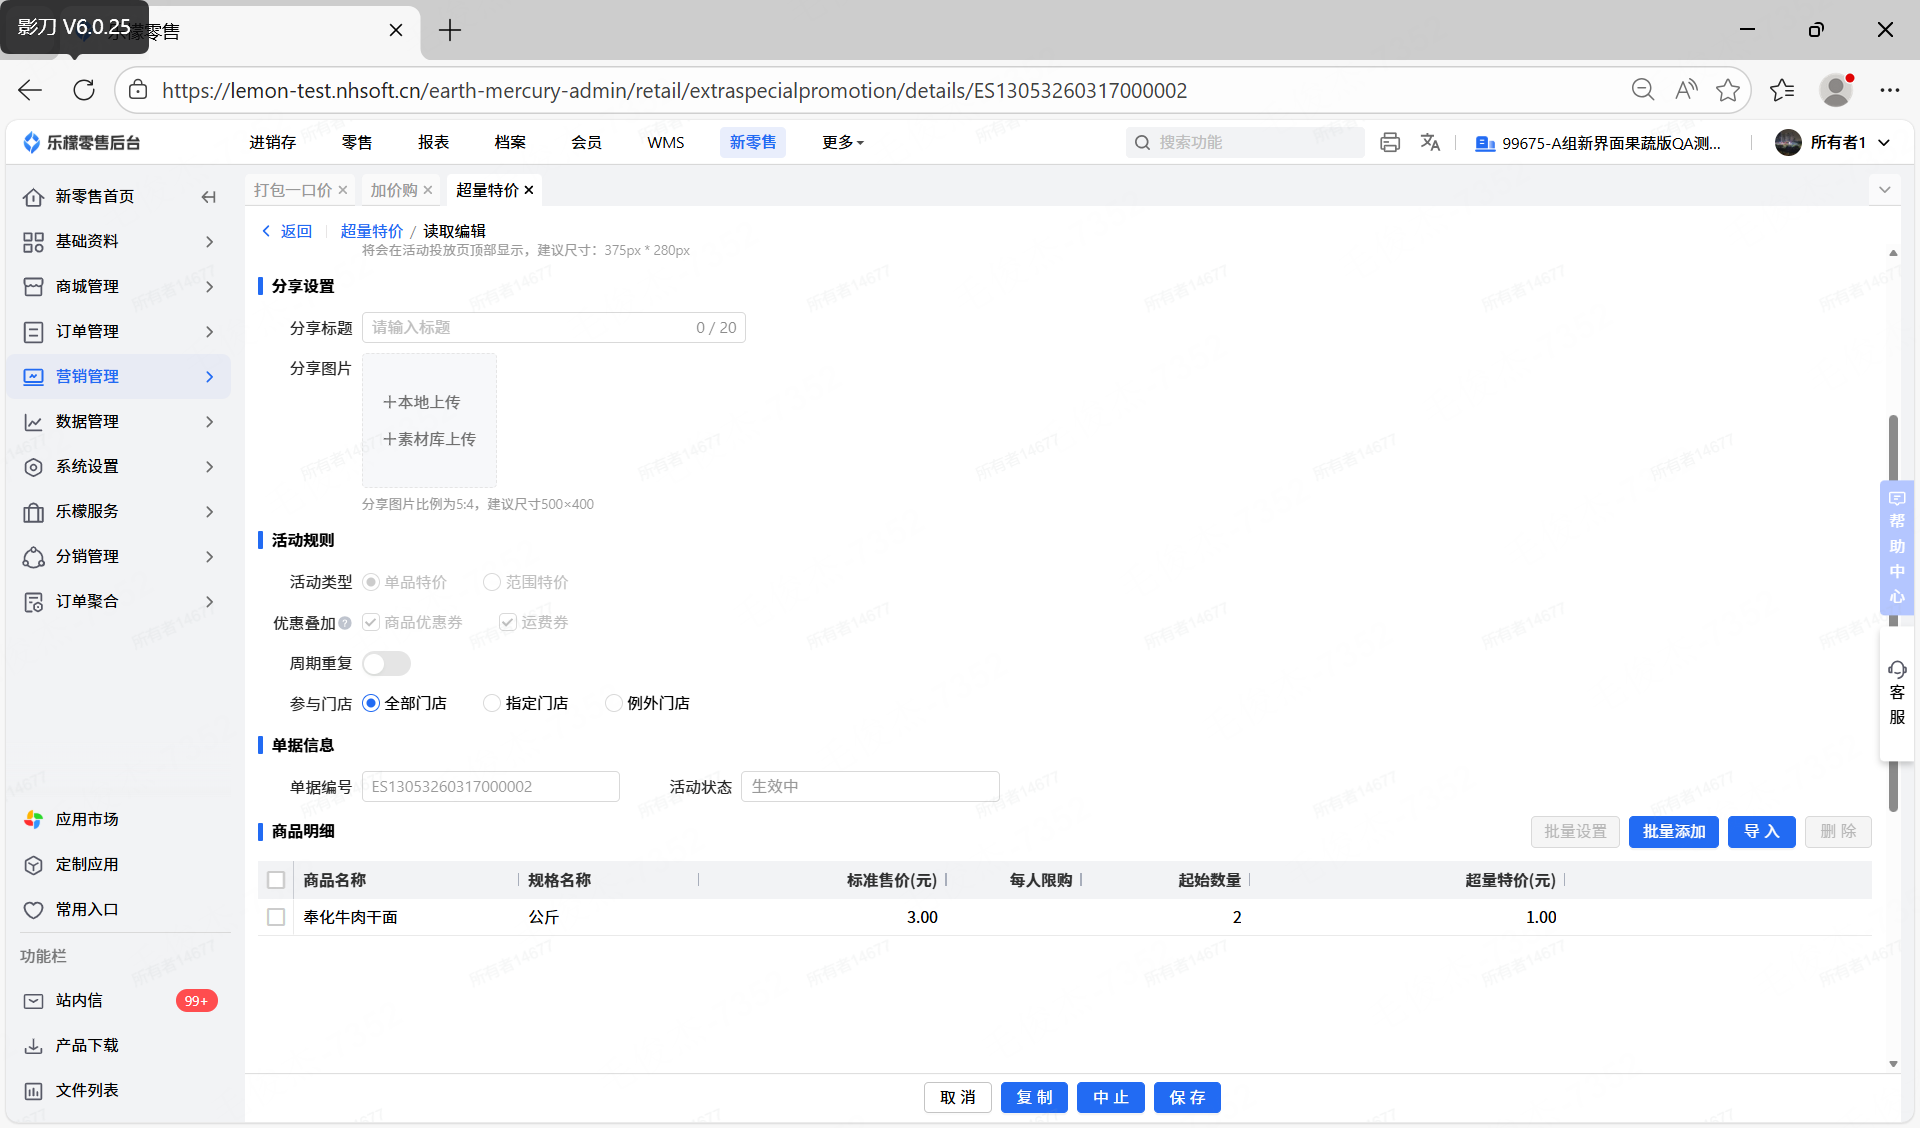Screen dimensions: 1920x1128
Task: Toggle the 周期重复 switch
Action: point(386,663)
